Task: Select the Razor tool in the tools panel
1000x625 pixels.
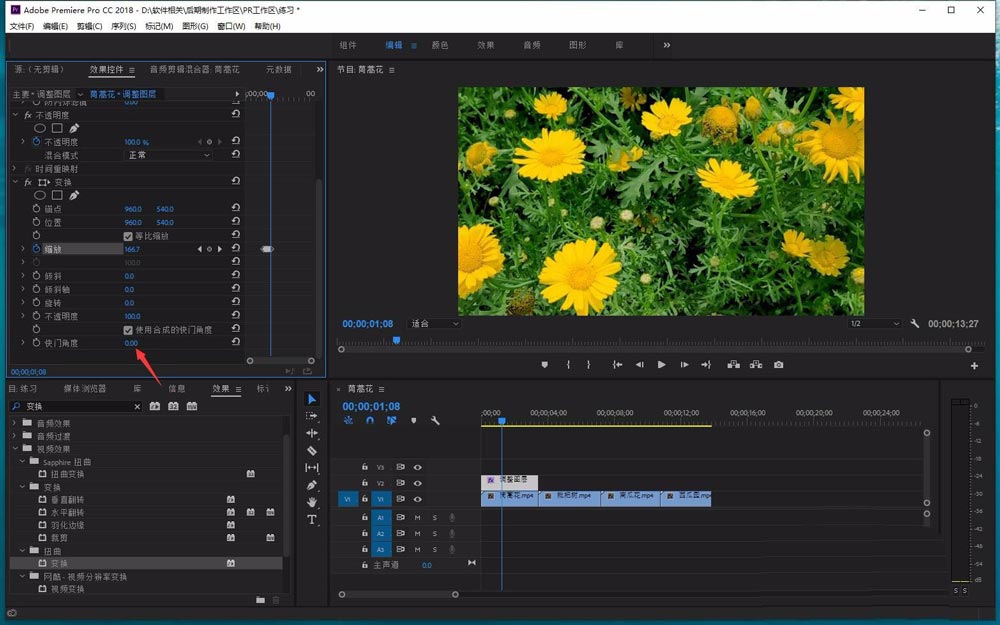Action: pyautogui.click(x=312, y=451)
